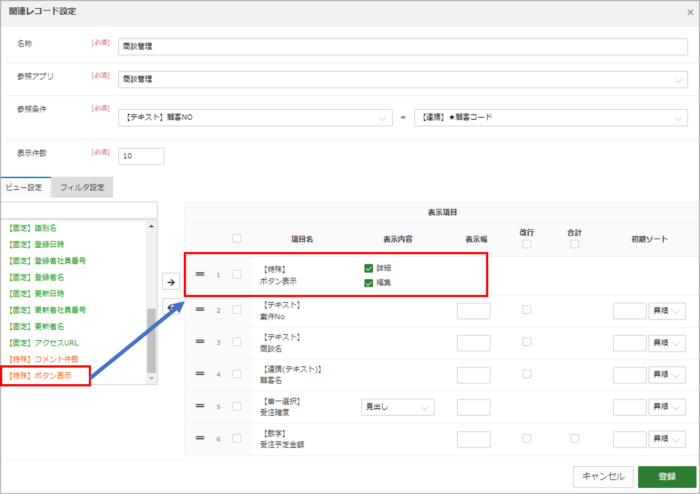700x494 pixels.
Task: Click the 表示件数 input field
Action: point(141,156)
